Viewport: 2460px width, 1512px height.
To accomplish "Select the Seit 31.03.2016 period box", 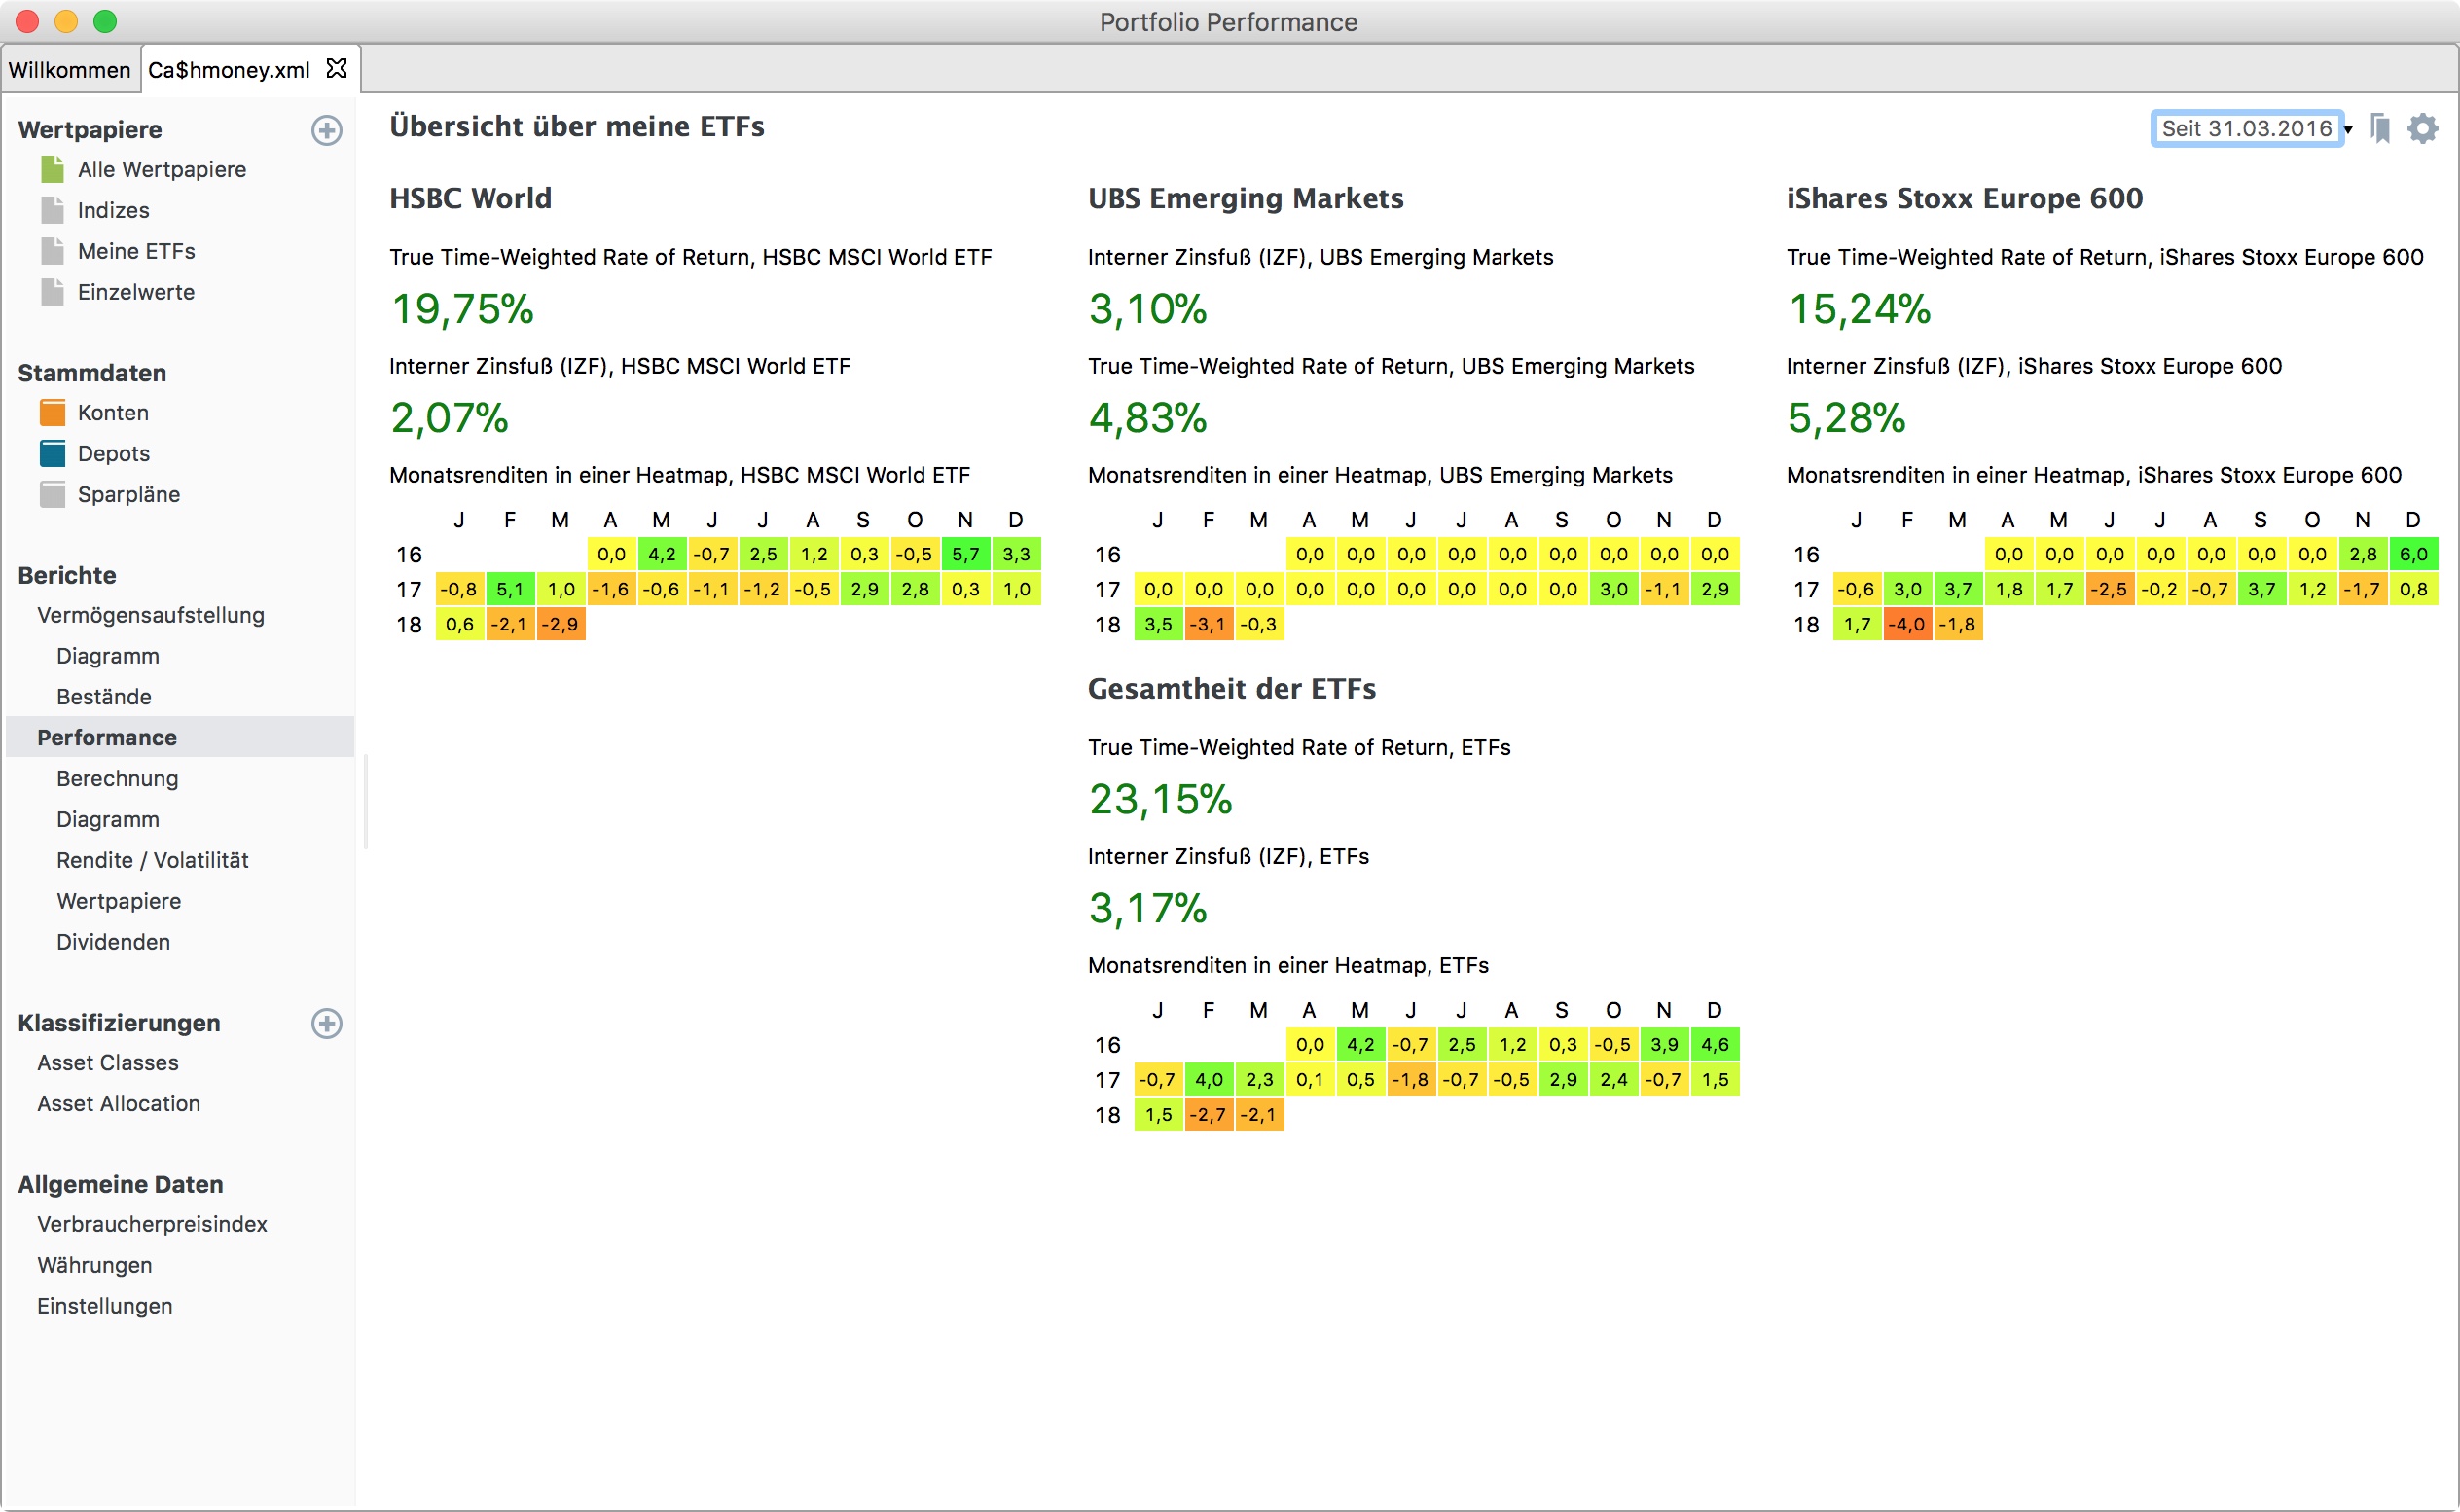I will pos(2245,129).
